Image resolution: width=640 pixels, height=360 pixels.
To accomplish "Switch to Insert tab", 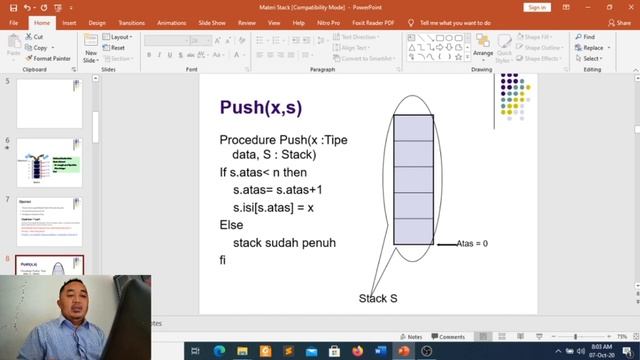I will tap(69, 23).
